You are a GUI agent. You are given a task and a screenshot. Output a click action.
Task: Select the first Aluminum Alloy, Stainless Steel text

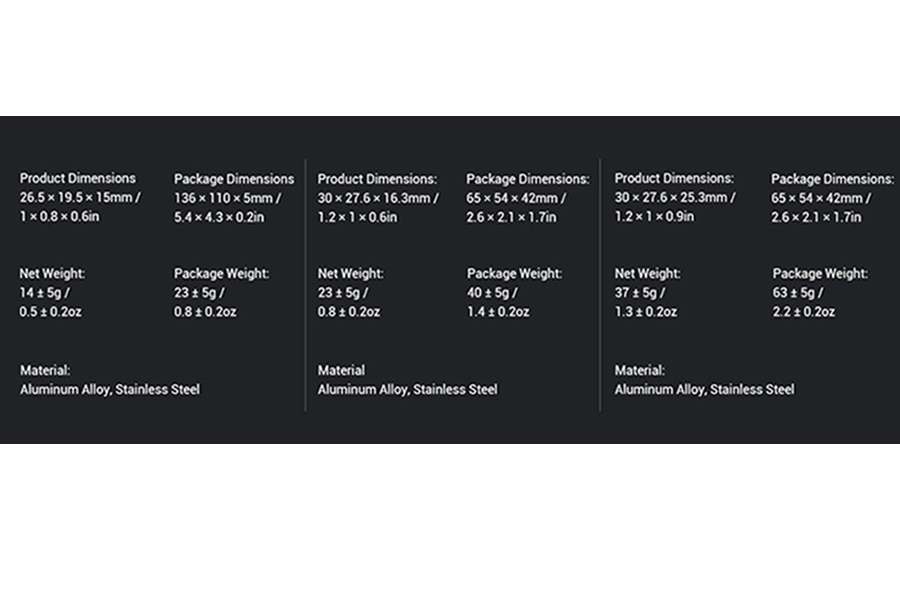pyautogui.click(x=110, y=389)
